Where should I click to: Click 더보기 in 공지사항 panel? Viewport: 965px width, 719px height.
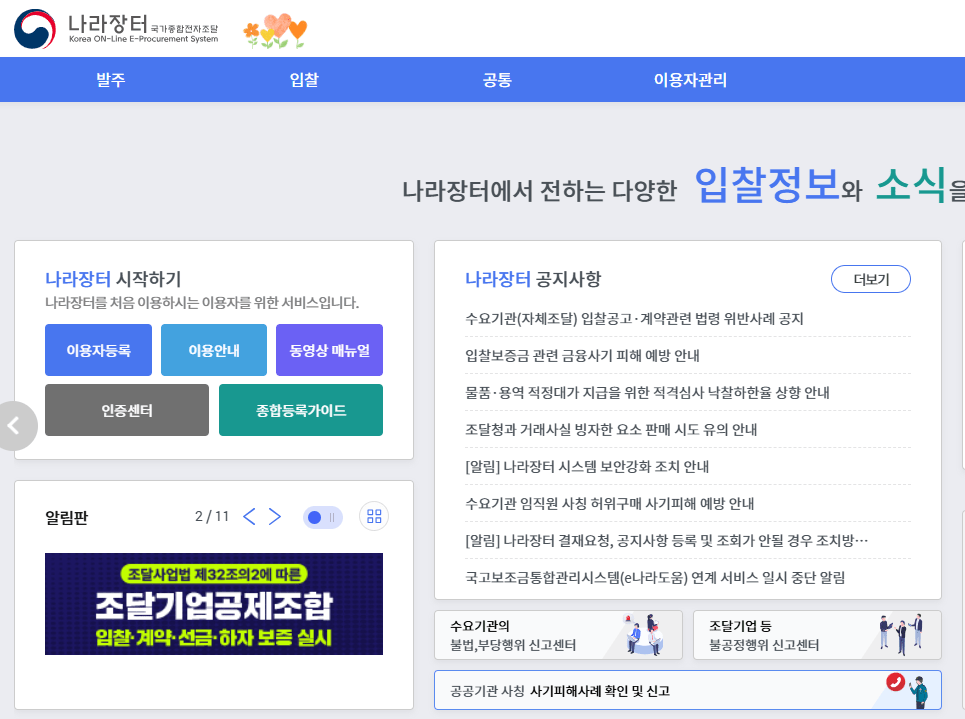[871, 279]
